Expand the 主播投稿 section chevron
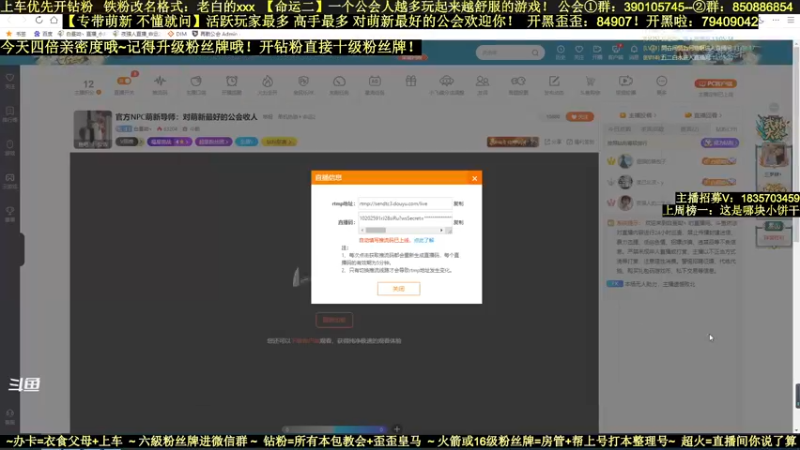Screen dimensions: 800x450 pyautogui.click(x=655, y=115)
